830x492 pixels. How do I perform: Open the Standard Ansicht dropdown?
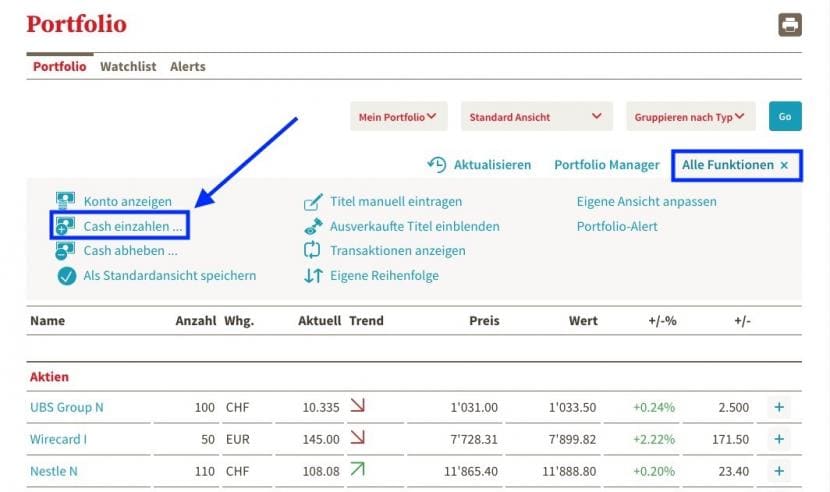(537, 117)
